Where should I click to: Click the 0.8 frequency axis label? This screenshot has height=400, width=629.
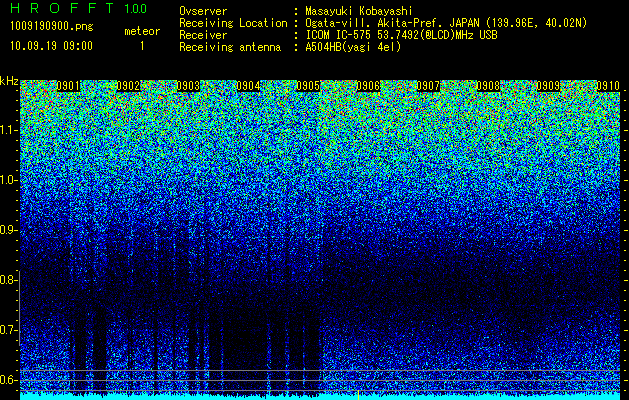[x=8, y=280]
